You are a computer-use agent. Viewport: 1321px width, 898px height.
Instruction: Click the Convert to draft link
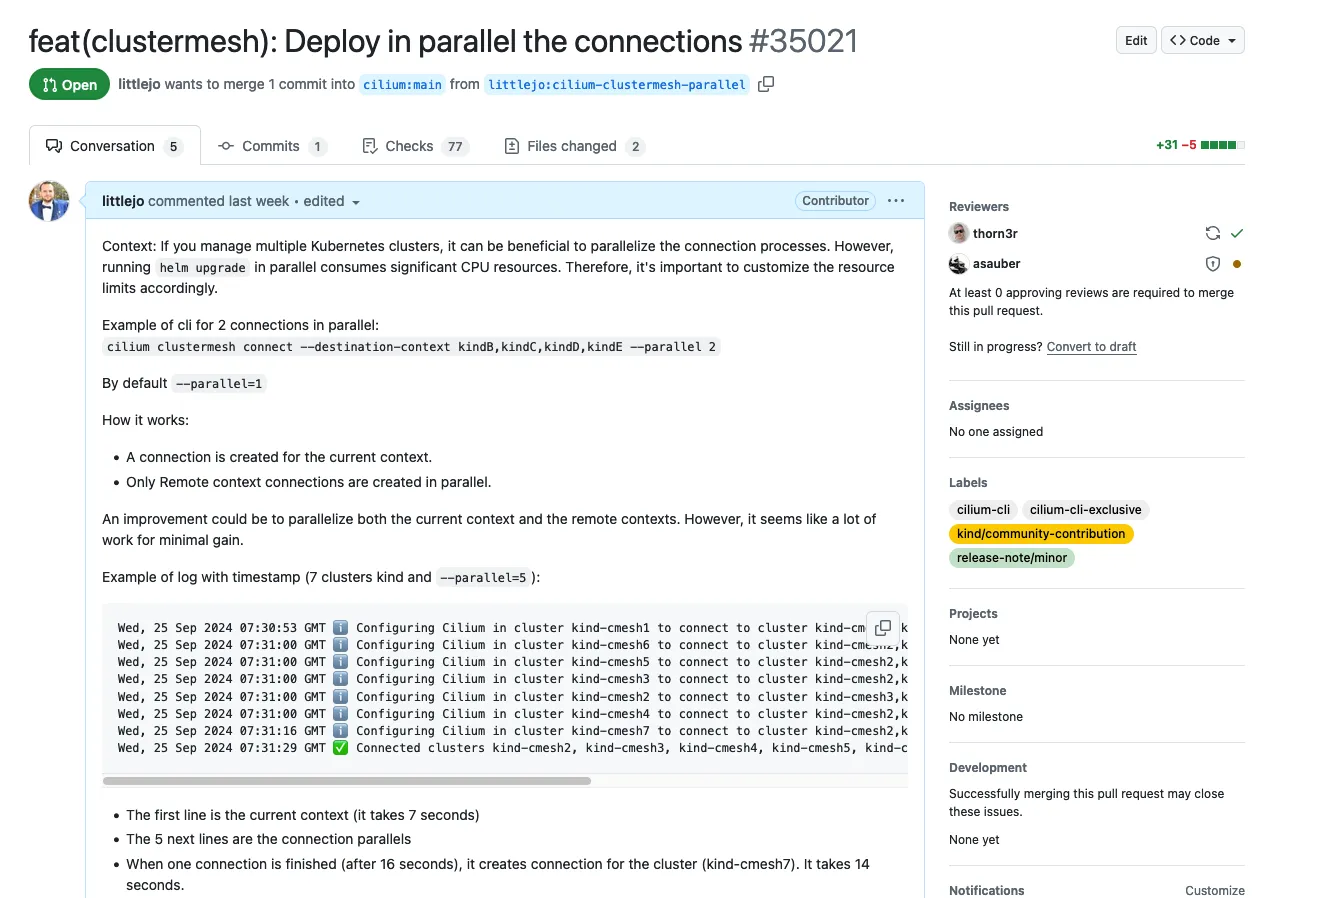[x=1091, y=347]
